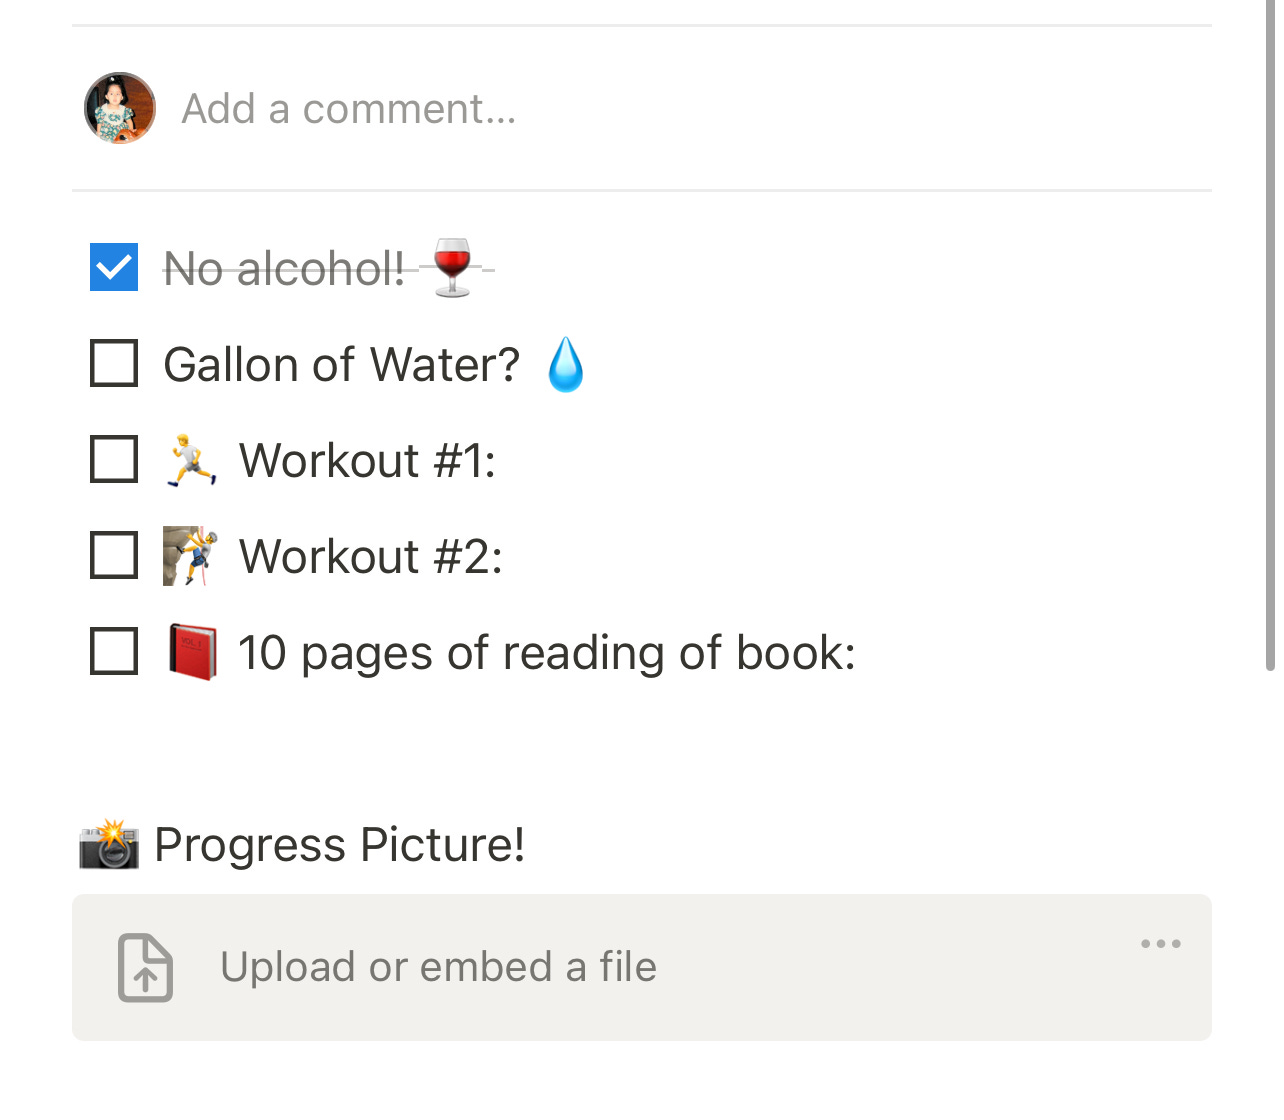Viewport: 1284px width, 1120px height.
Task: Click the water droplet emoji
Action: [x=566, y=364]
